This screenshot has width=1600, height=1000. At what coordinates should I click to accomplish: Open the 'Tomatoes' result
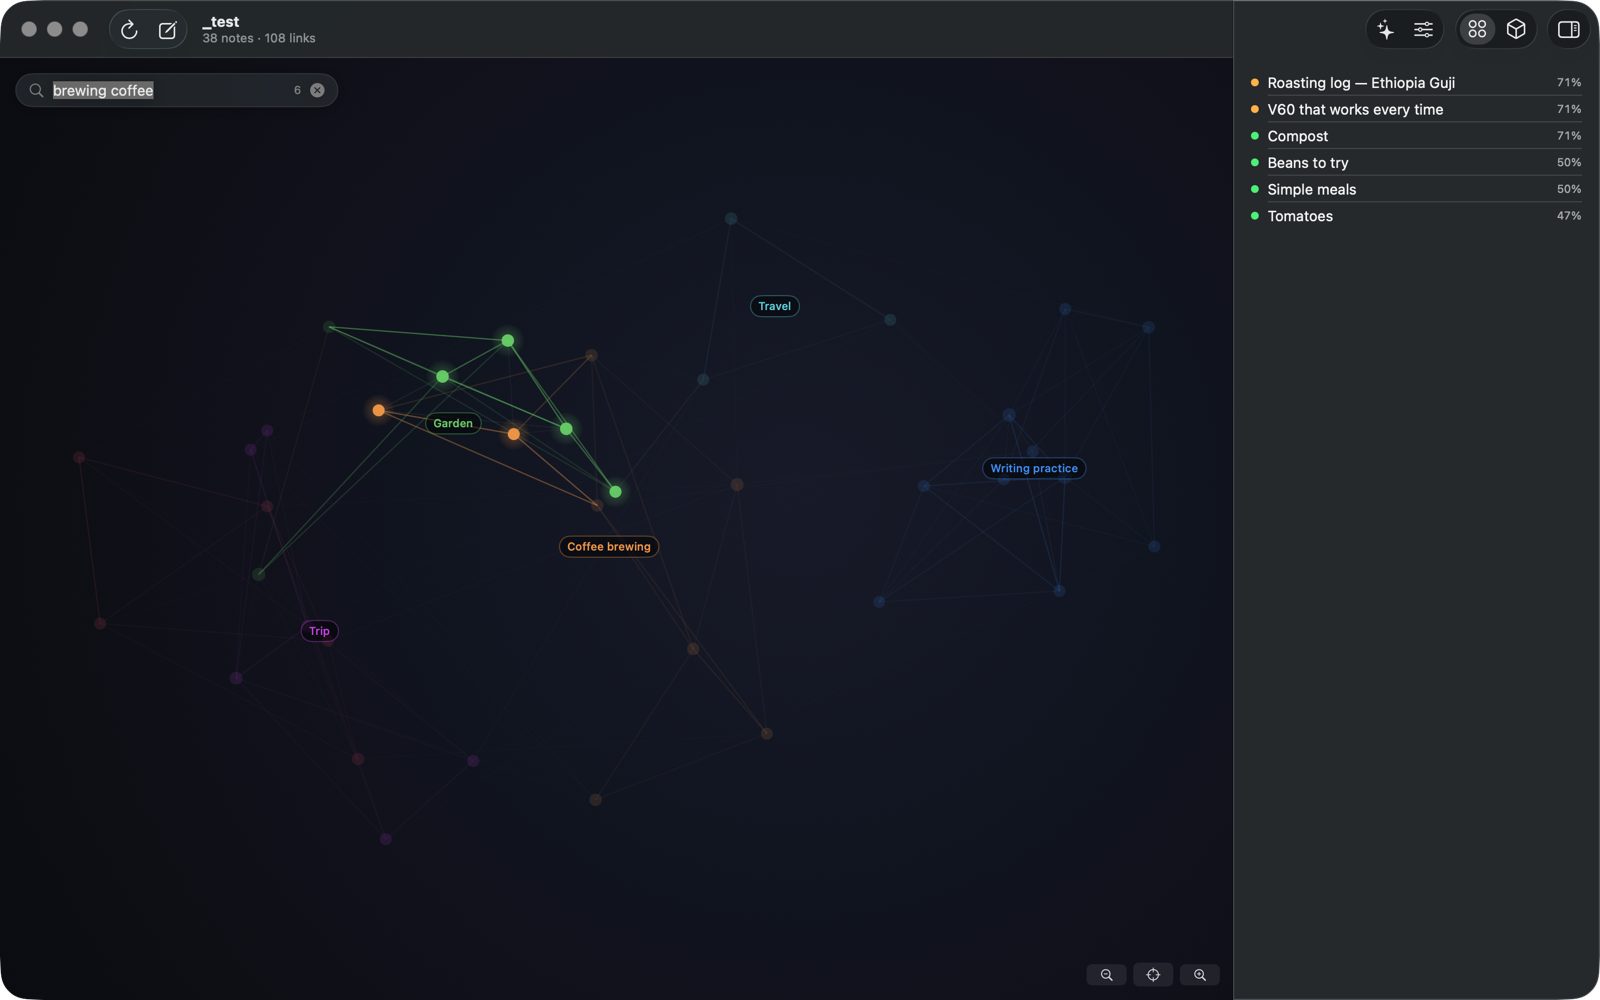point(1415,216)
